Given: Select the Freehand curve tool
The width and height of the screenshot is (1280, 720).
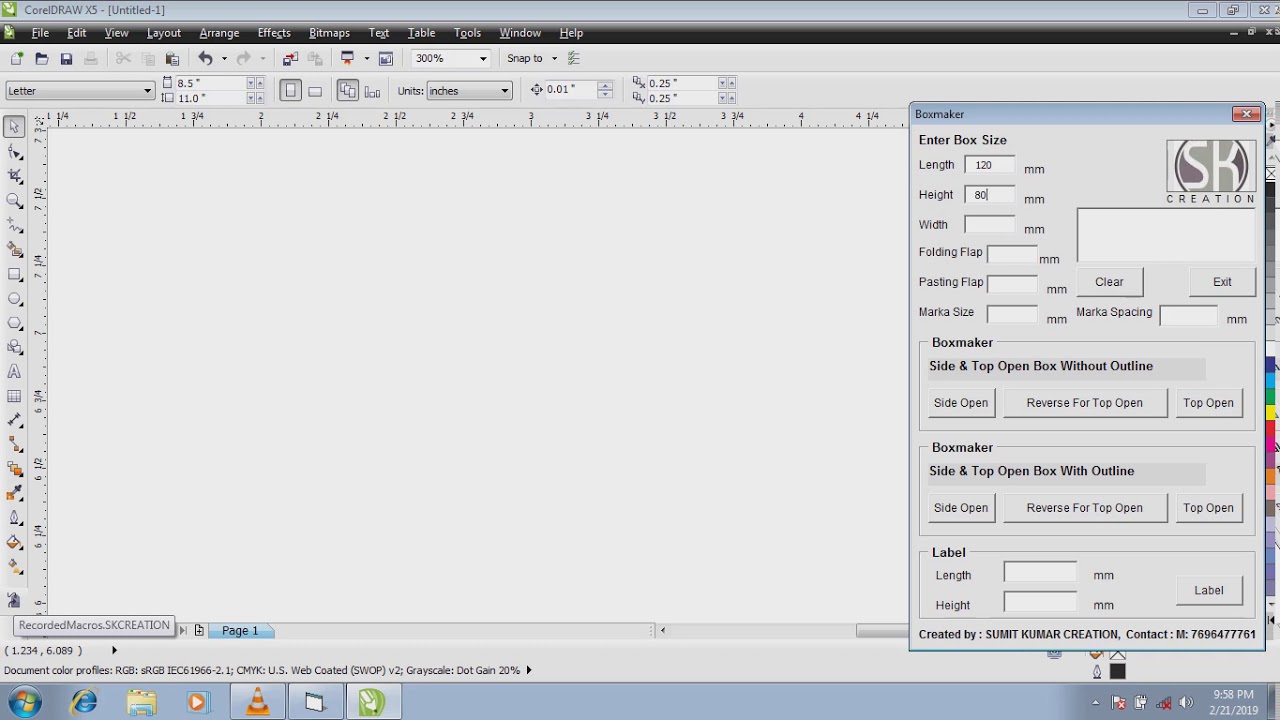Looking at the screenshot, I should pos(14,225).
